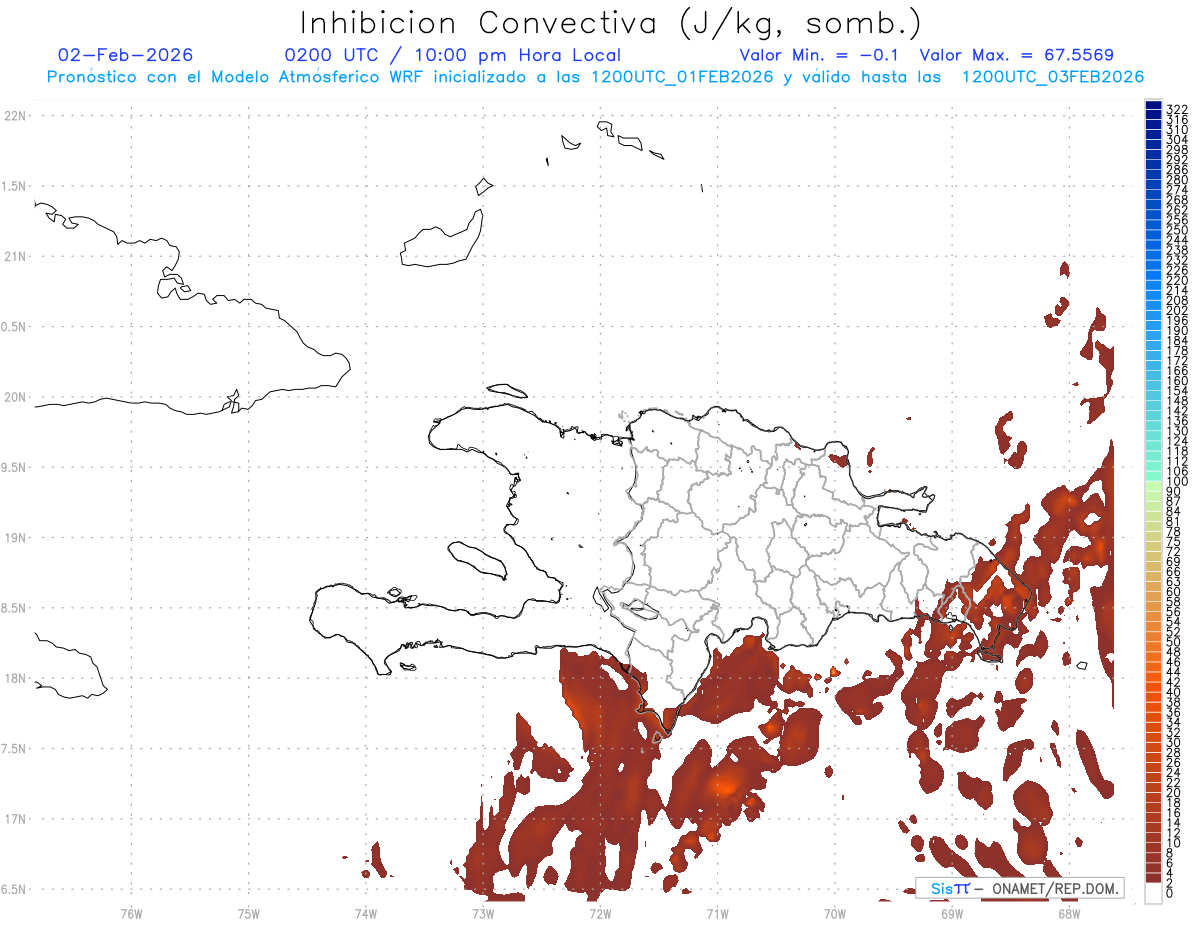Click the title 'Inhibicion Convectiva (J/kg, somb.)'
The width and height of the screenshot is (1200, 927).
click(x=610, y=23)
